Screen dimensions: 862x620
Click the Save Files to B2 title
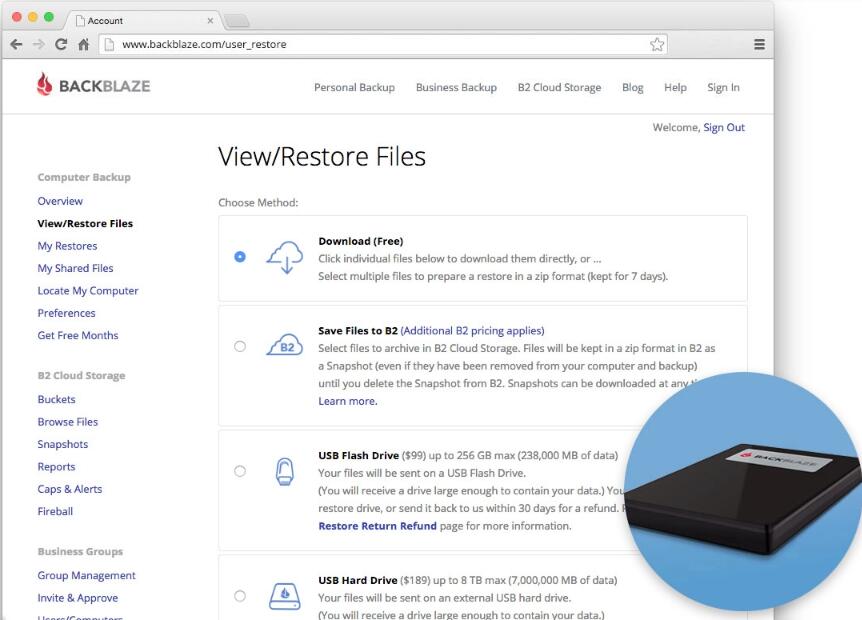coord(358,331)
